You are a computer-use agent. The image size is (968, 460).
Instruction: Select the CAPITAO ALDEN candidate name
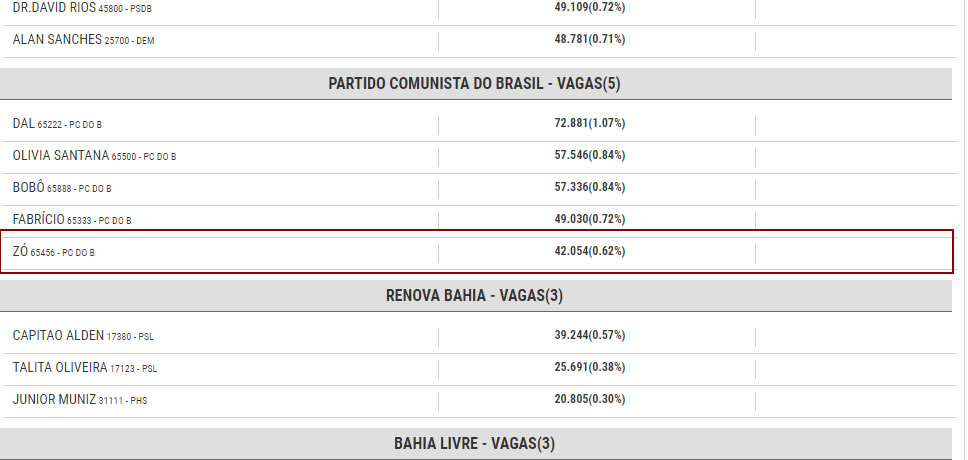[x=58, y=335]
